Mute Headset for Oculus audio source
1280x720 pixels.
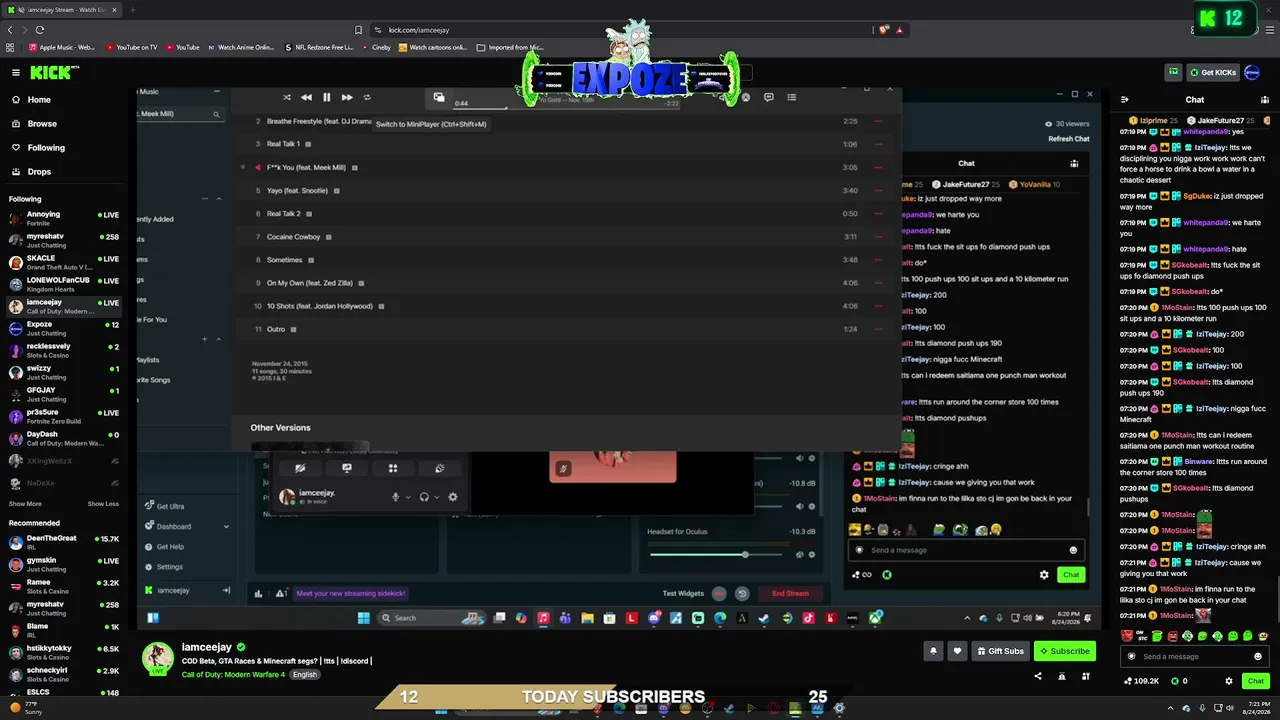click(799, 554)
